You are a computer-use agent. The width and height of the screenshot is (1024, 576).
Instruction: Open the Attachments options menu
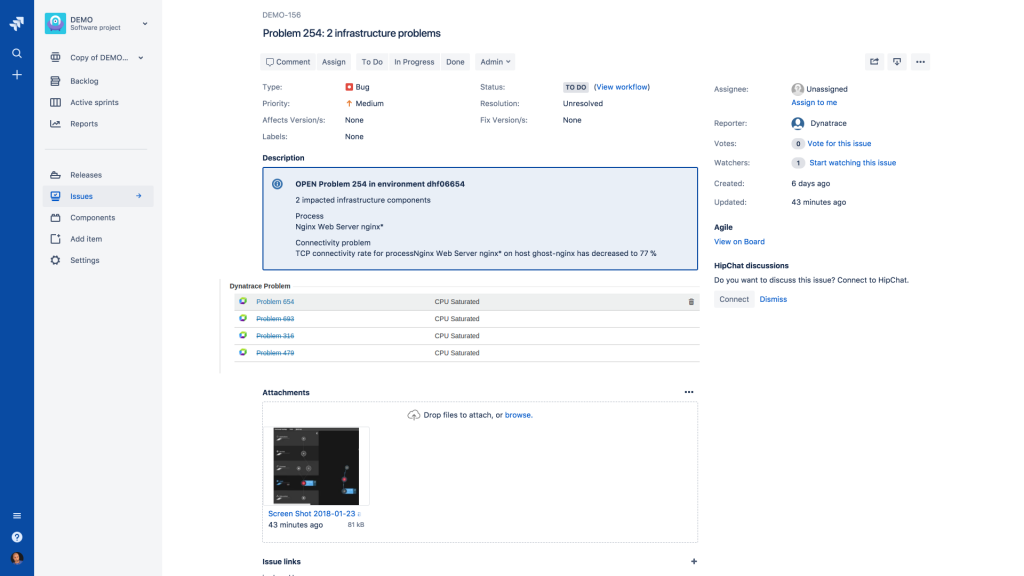point(689,392)
